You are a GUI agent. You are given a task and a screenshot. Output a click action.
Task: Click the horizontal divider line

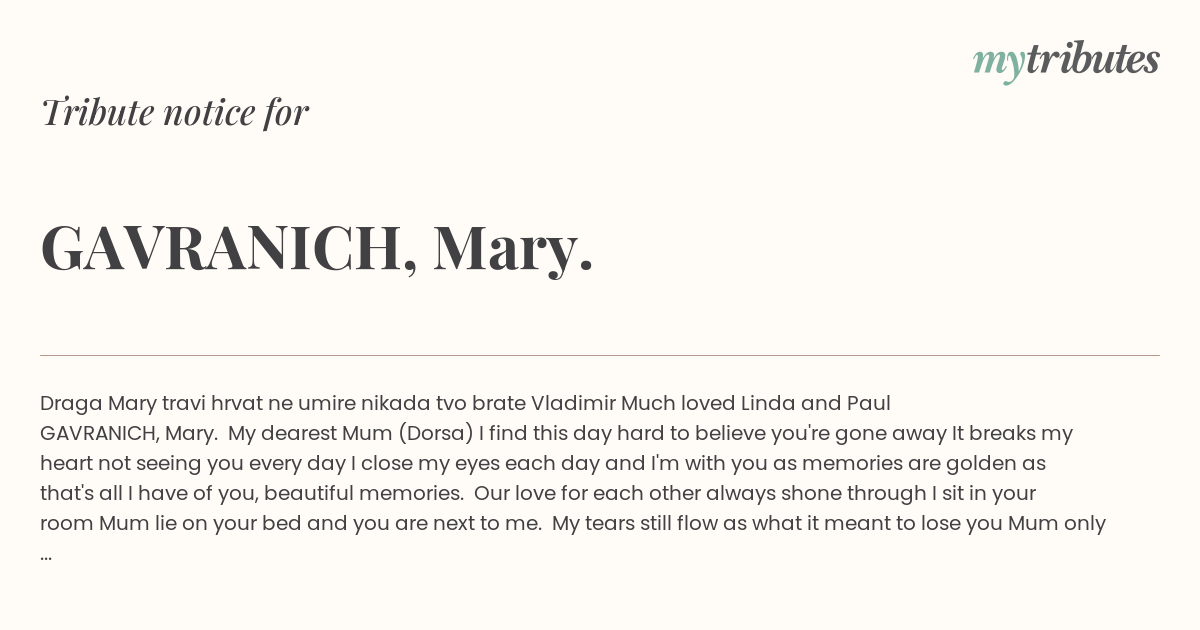pyautogui.click(x=600, y=355)
